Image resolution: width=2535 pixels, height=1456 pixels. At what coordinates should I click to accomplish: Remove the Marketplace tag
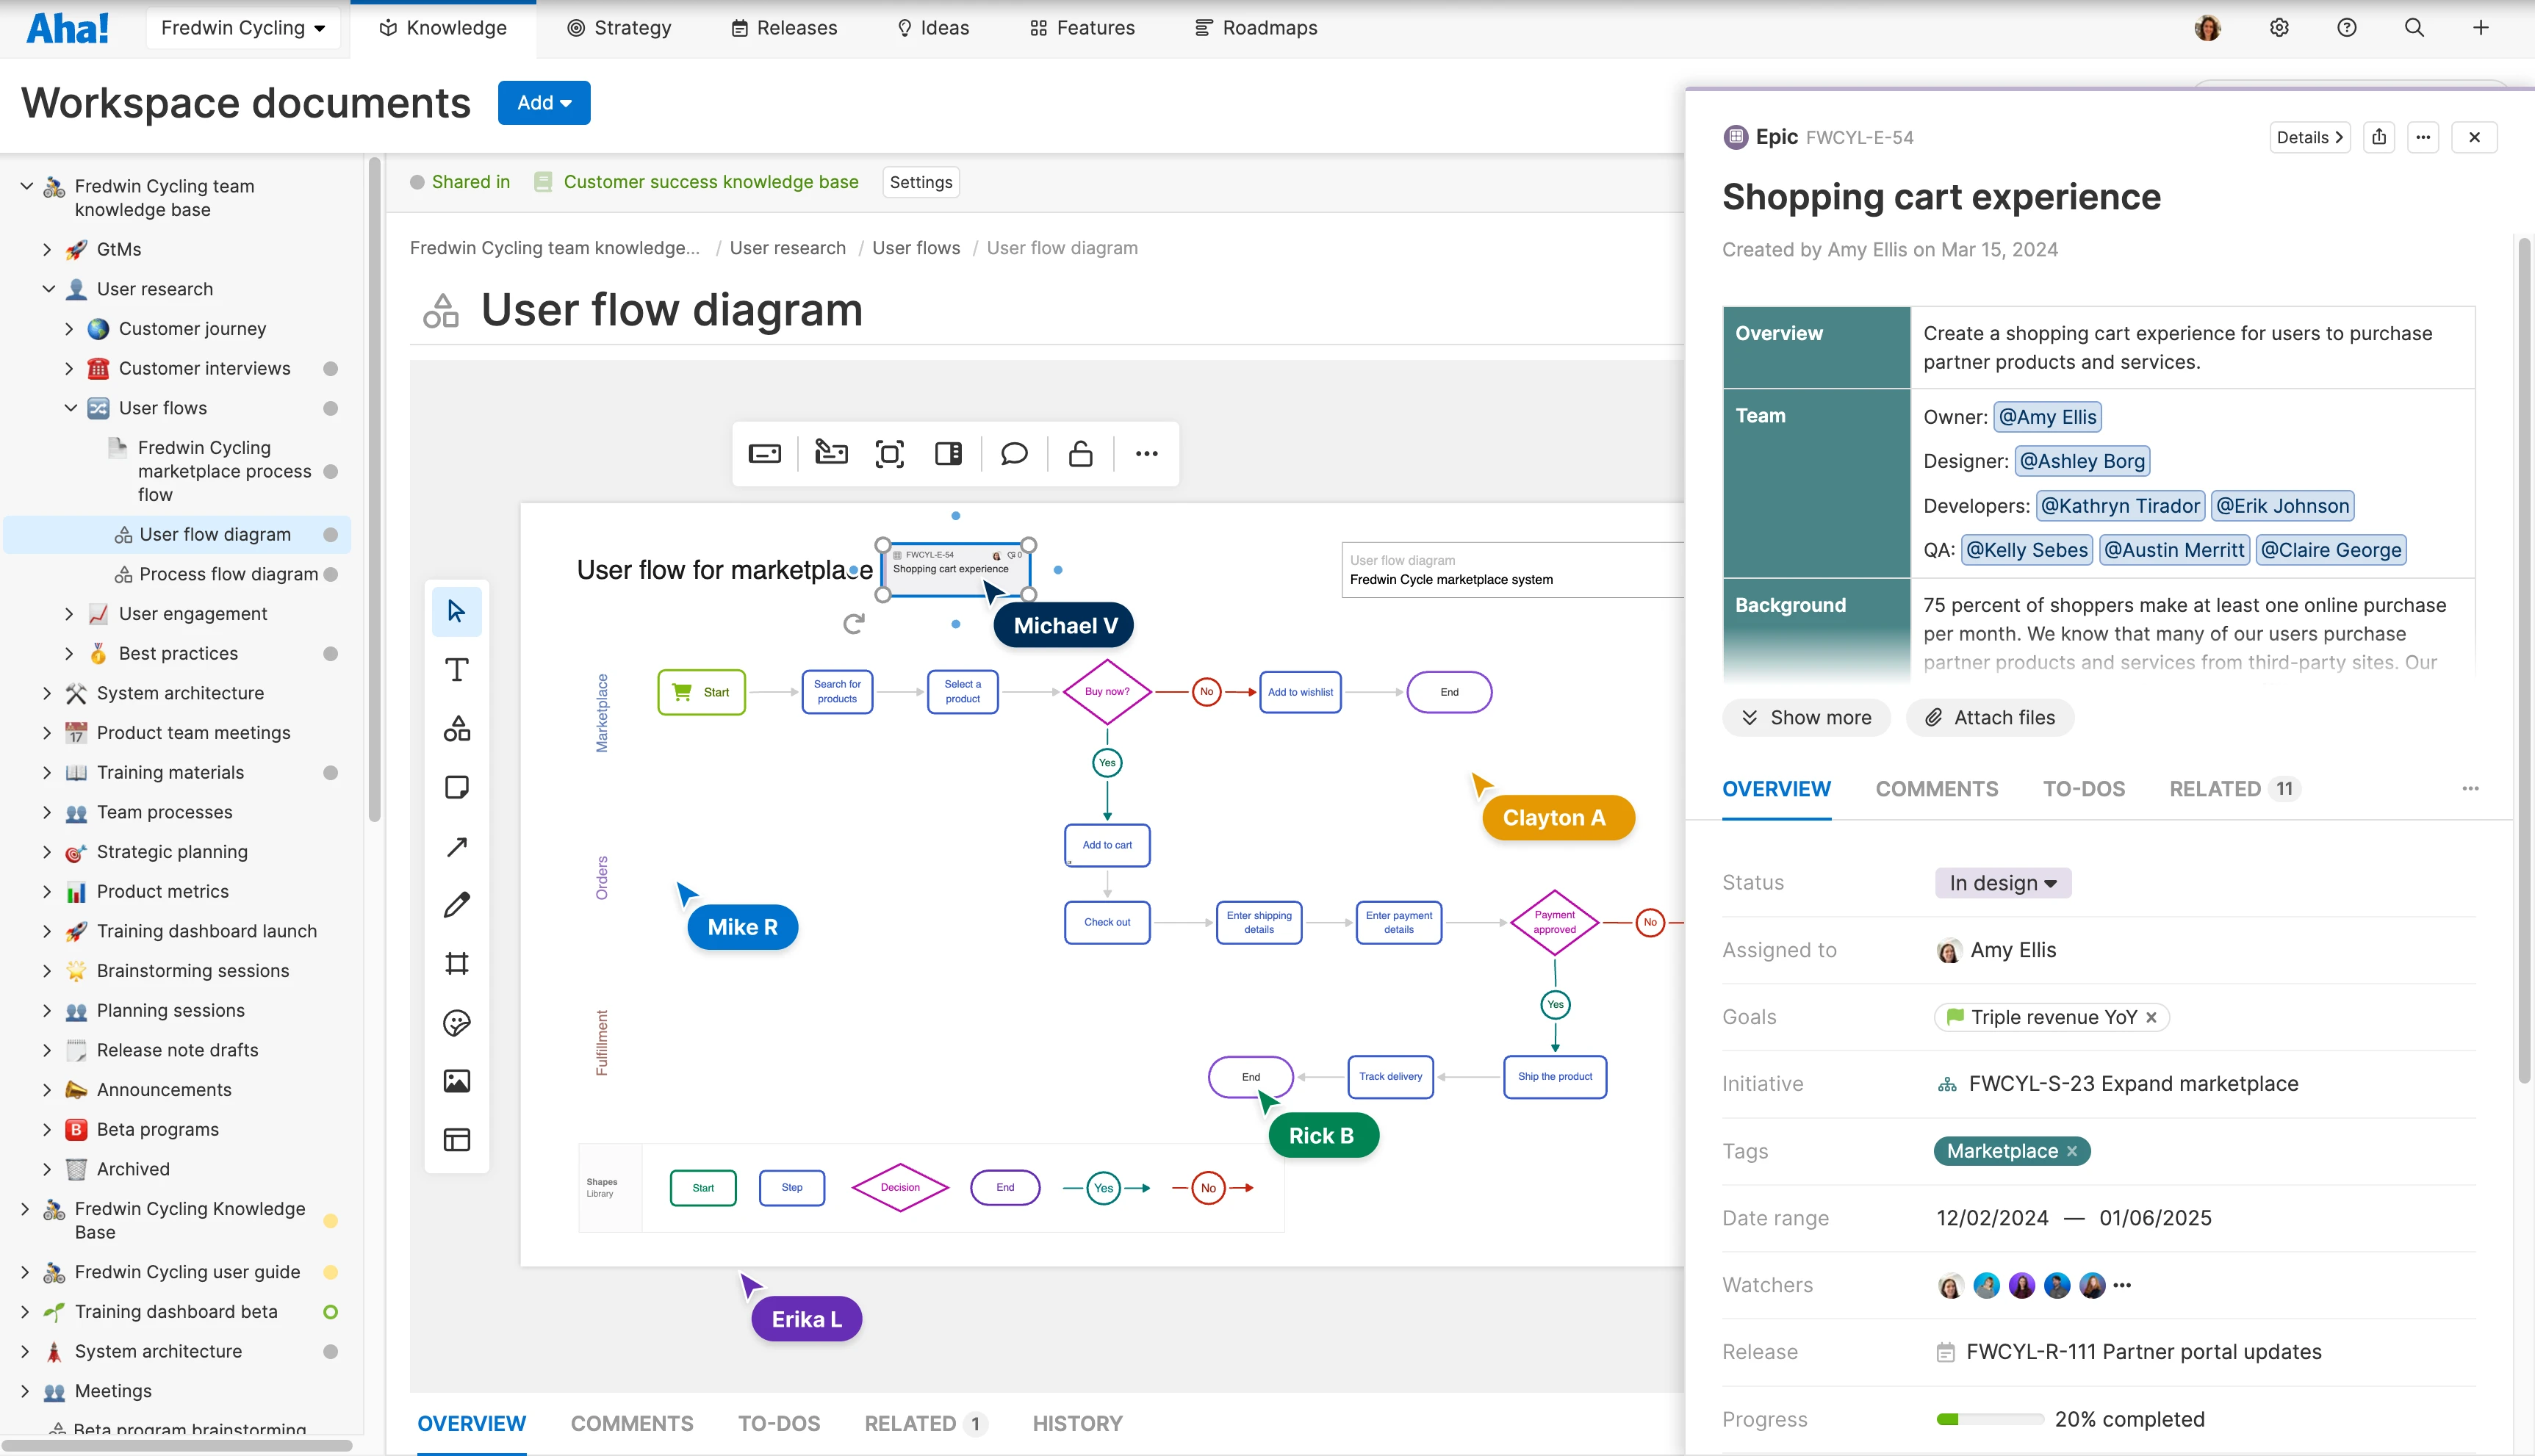2072,1152
